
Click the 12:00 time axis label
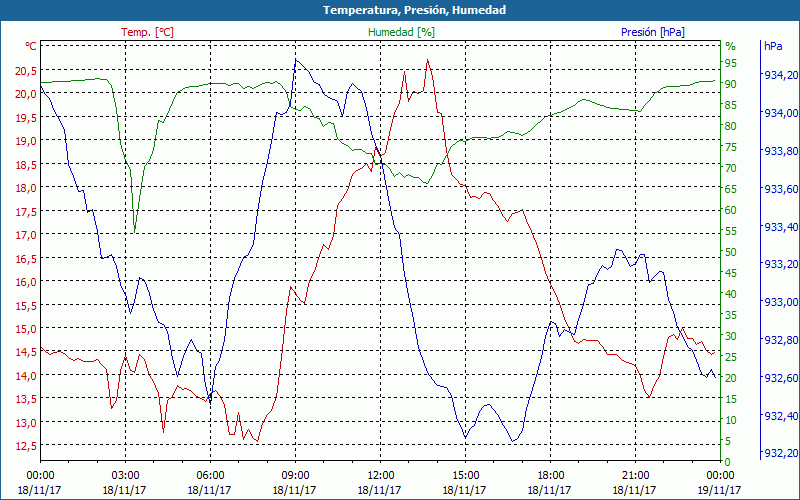point(380,476)
